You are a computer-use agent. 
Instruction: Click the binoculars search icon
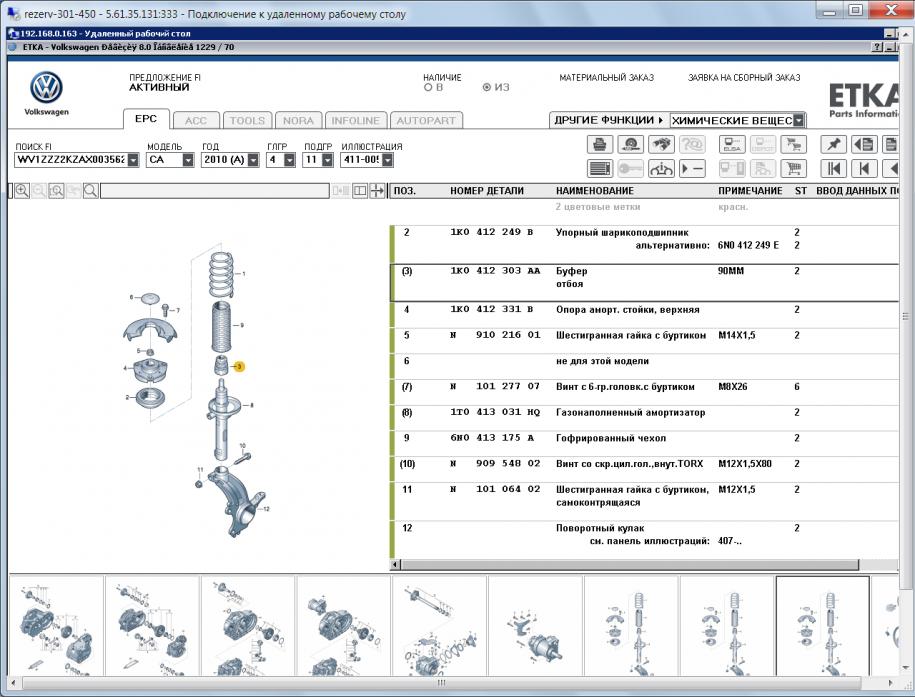pos(661,144)
